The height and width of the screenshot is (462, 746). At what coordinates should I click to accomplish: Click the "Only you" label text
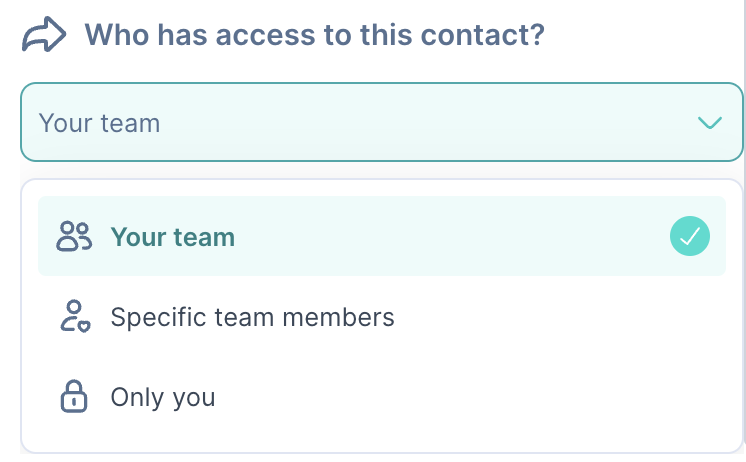(163, 397)
